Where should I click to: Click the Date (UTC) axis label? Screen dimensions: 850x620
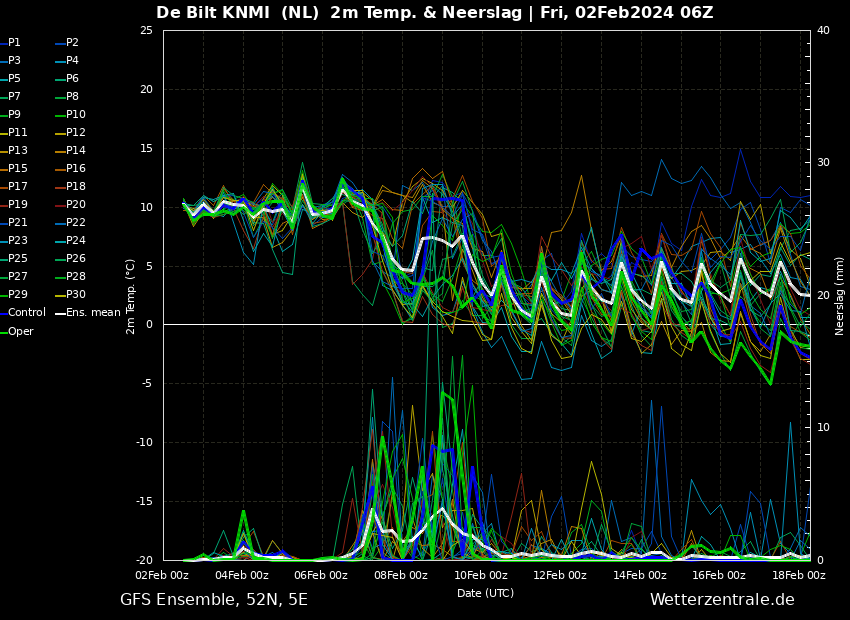coord(485,593)
